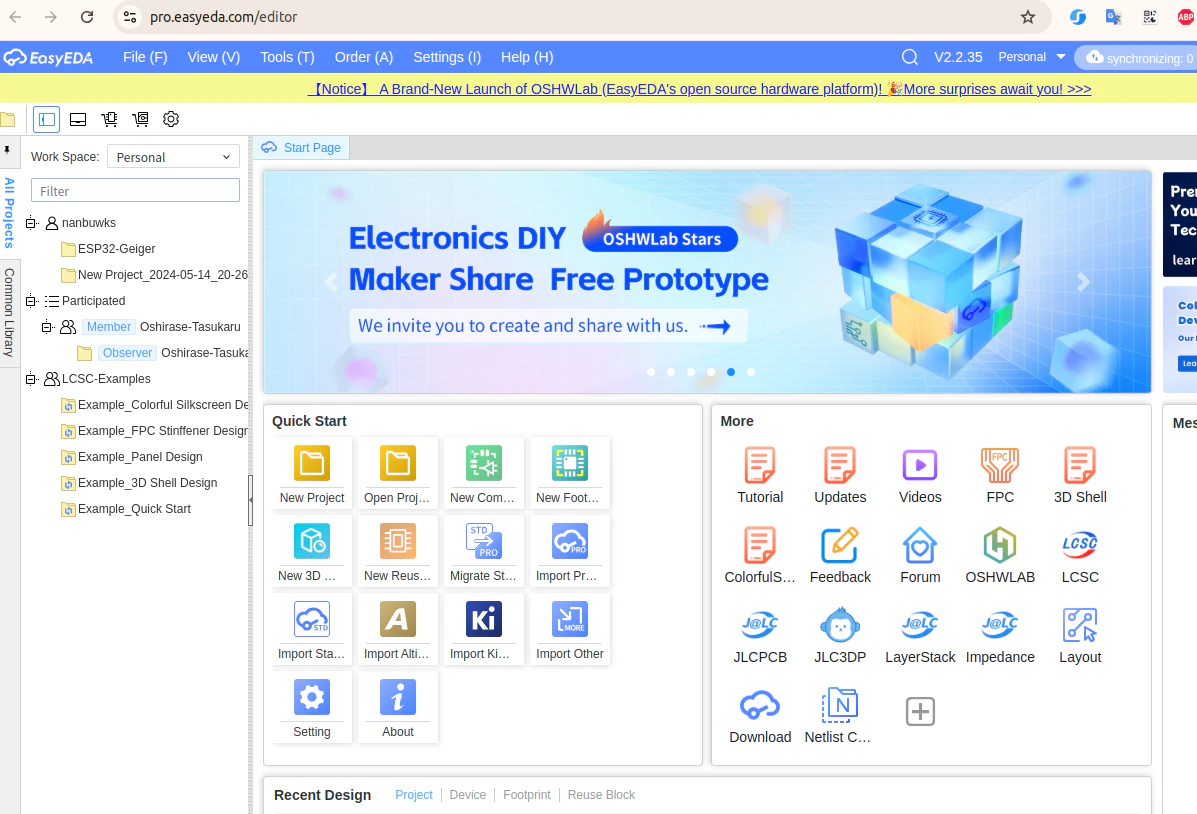This screenshot has width=1197, height=814.
Task: Start a New 3D model tile
Action: [311, 551]
